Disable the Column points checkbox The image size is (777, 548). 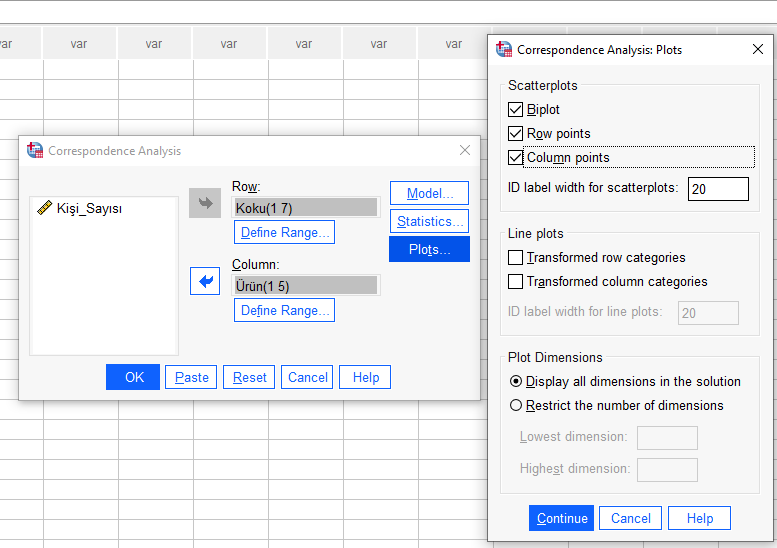tap(516, 158)
